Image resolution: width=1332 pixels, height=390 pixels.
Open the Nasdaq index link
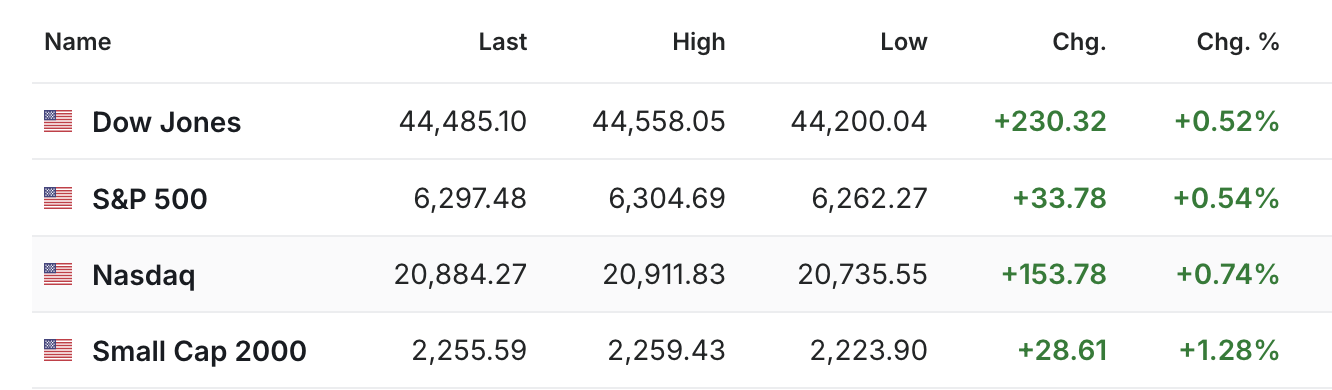[144, 275]
